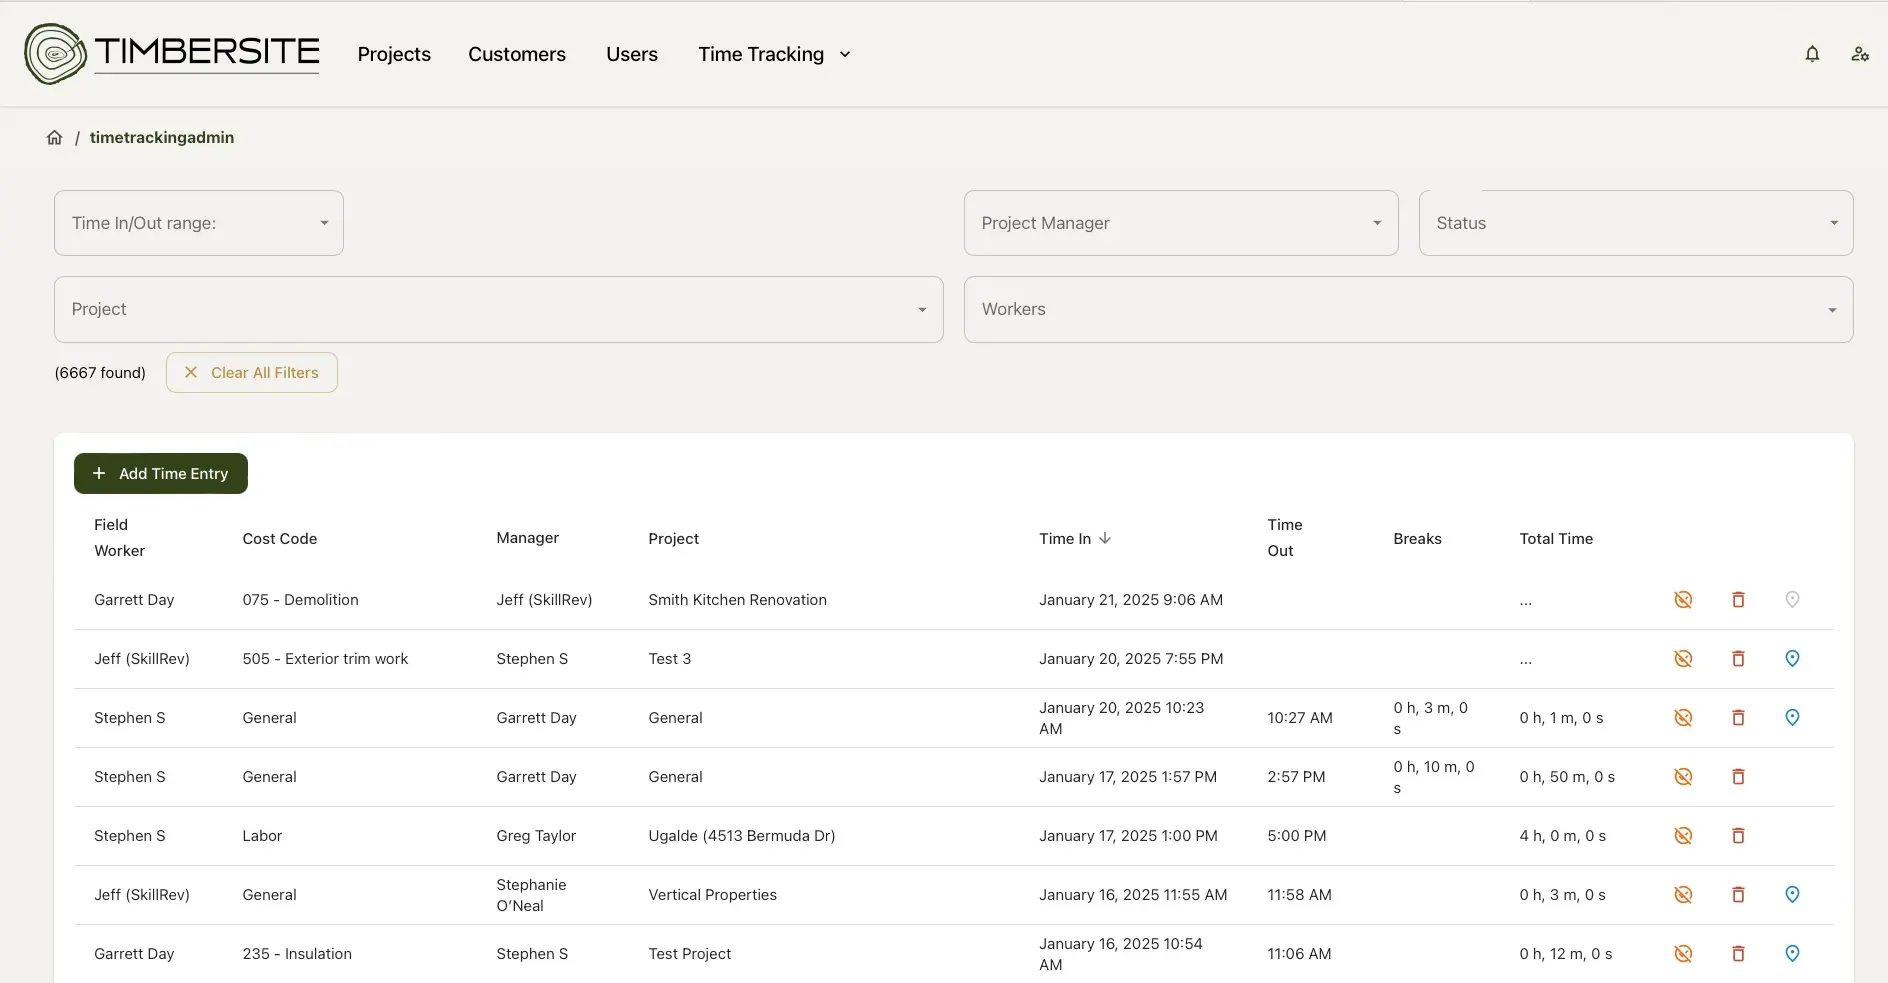Open location pin for Test 3 entry
Image resolution: width=1888 pixels, height=983 pixels.
pos(1792,659)
